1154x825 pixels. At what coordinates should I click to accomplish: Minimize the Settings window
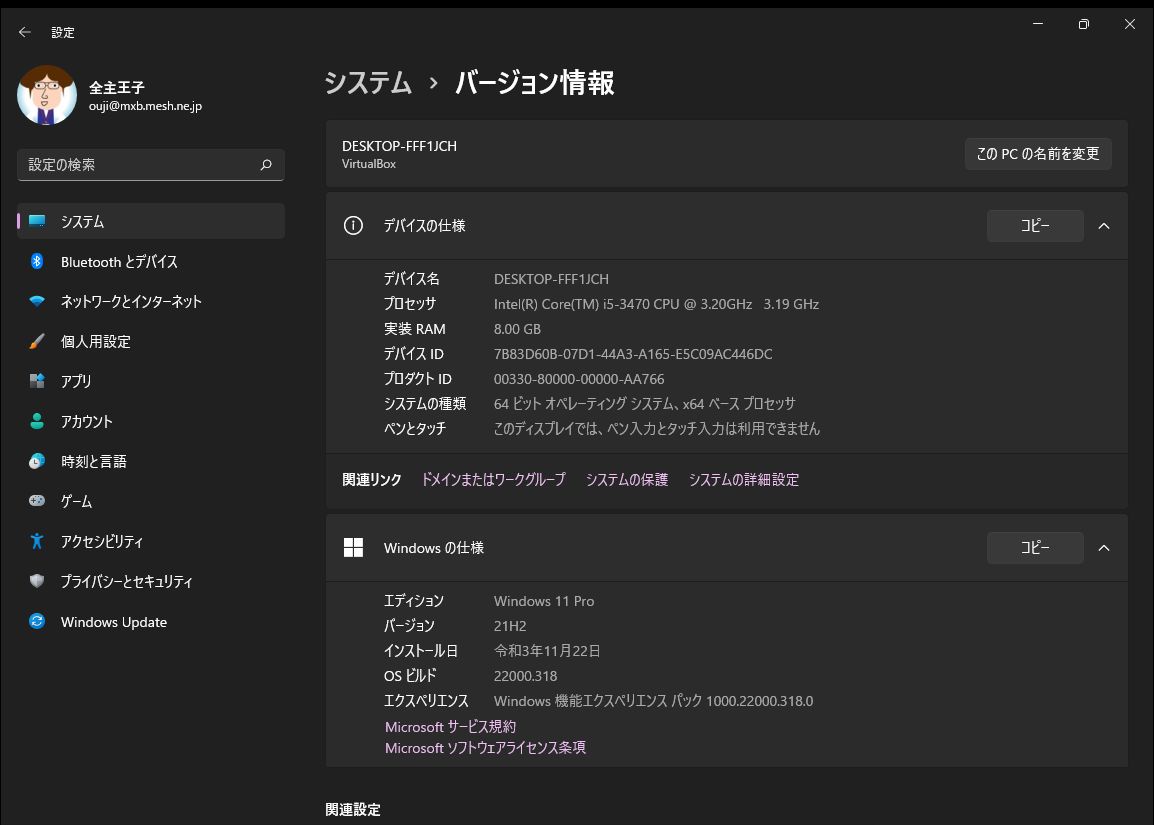[1038, 24]
